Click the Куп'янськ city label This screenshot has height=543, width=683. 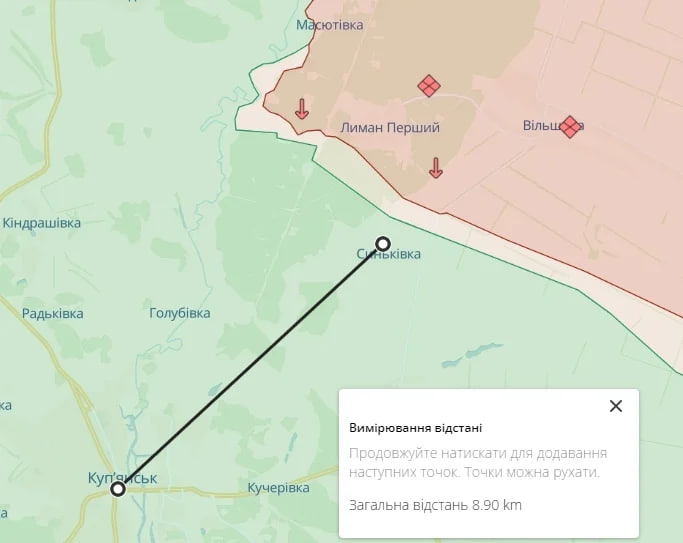click(122, 478)
